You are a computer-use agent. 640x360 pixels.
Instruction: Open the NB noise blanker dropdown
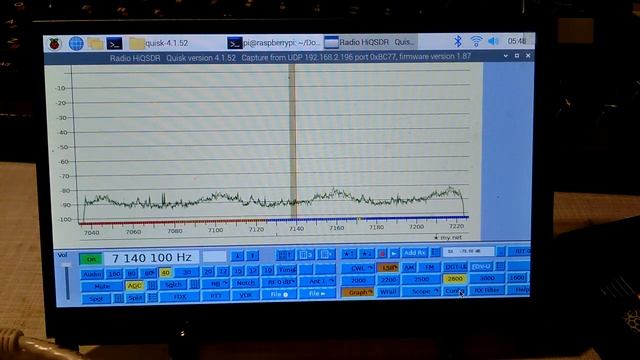(x=216, y=284)
